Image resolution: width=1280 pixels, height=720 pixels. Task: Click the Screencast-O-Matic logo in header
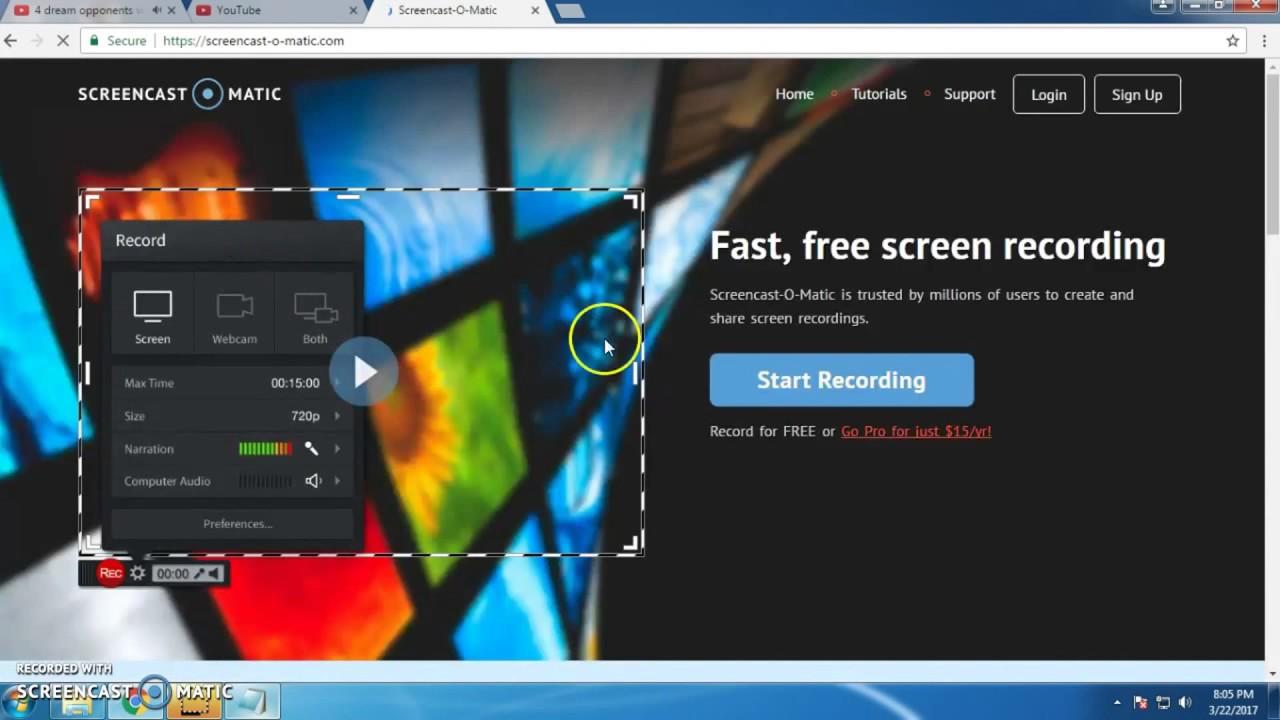(180, 94)
